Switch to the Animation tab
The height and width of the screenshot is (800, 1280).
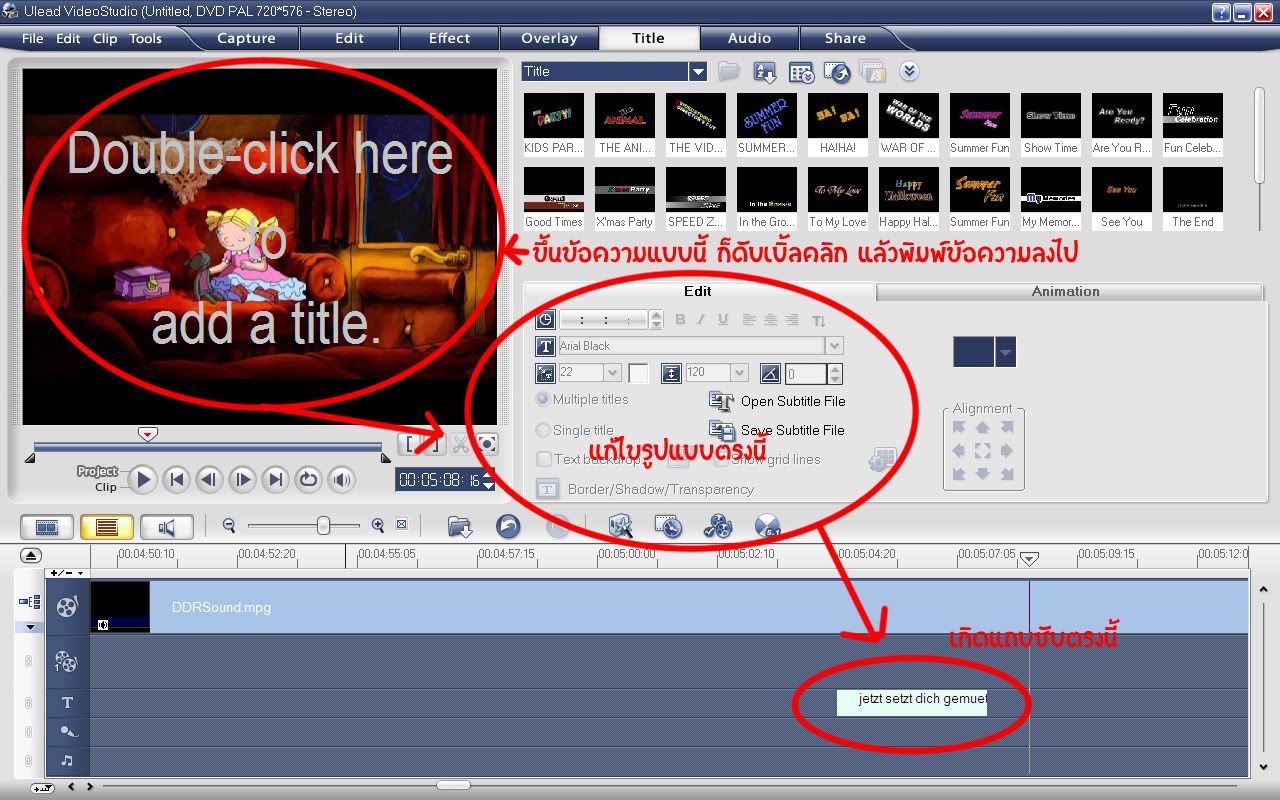coord(1065,291)
